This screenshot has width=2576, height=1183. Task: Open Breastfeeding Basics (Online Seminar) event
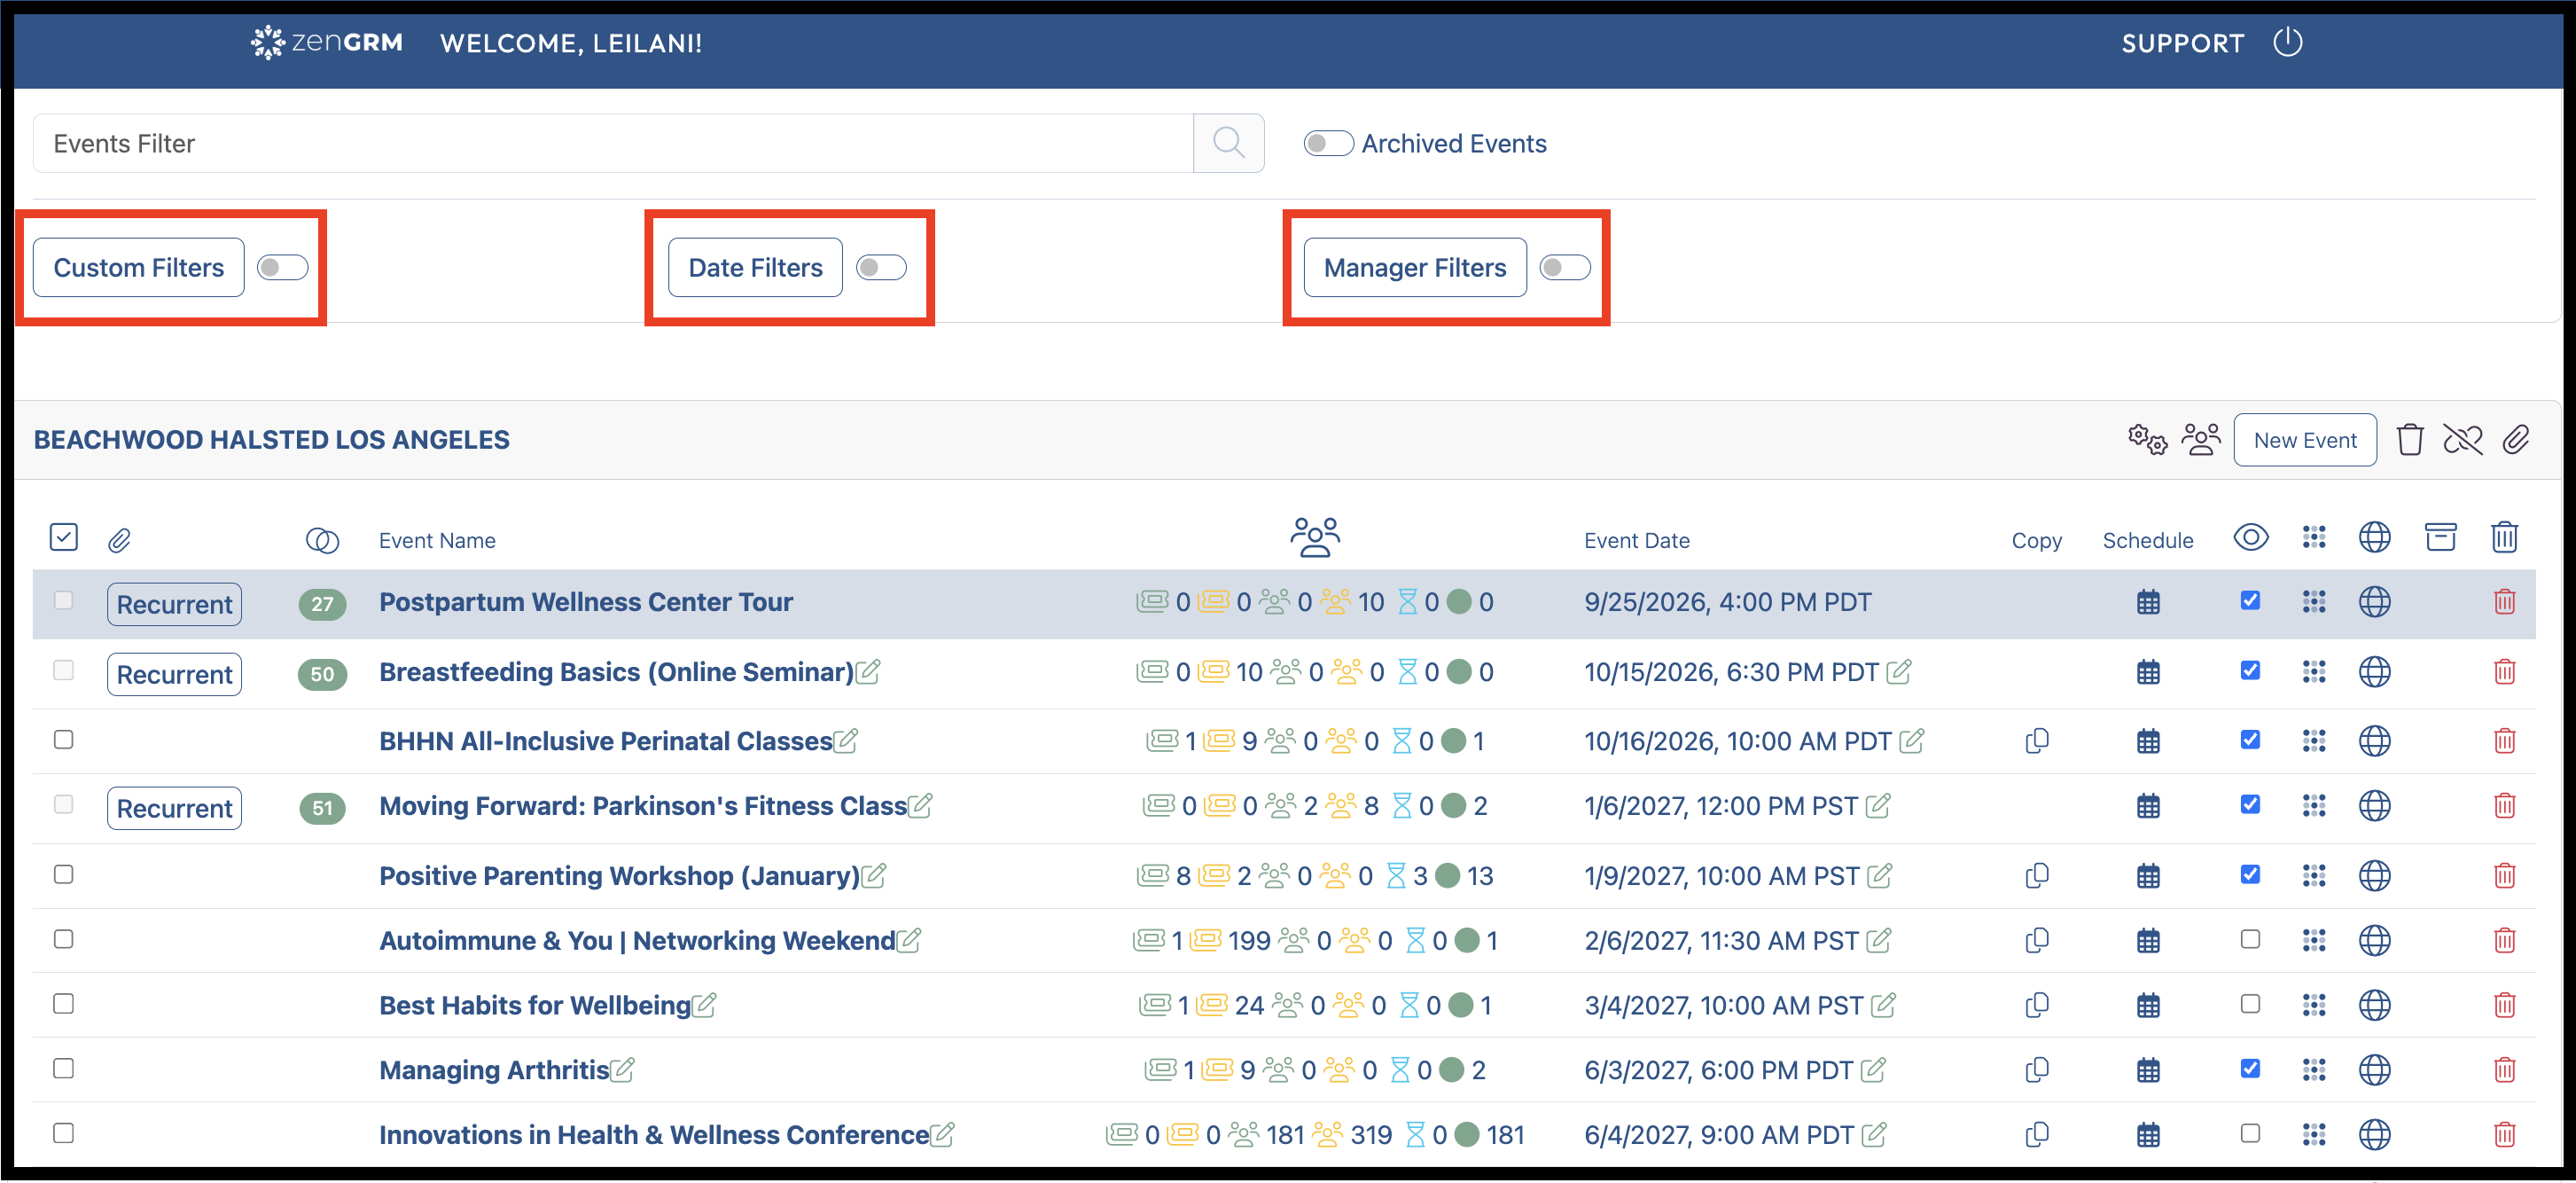click(616, 672)
